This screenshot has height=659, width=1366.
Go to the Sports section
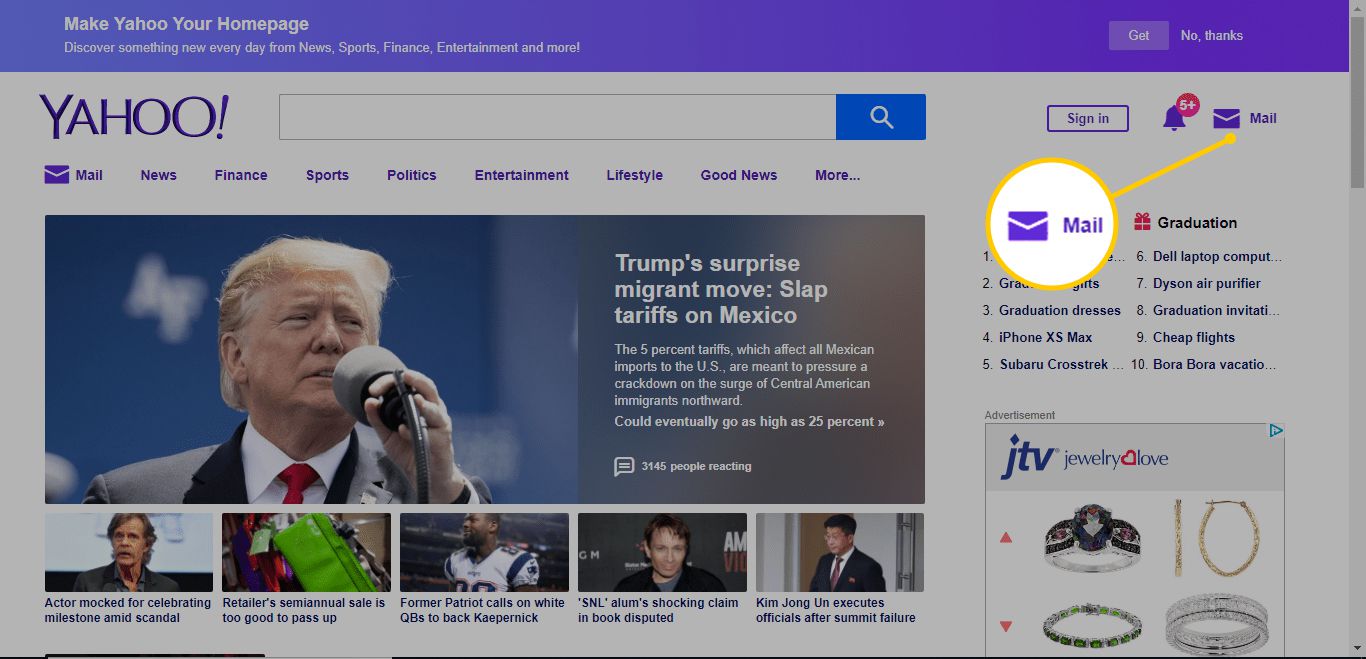click(327, 175)
